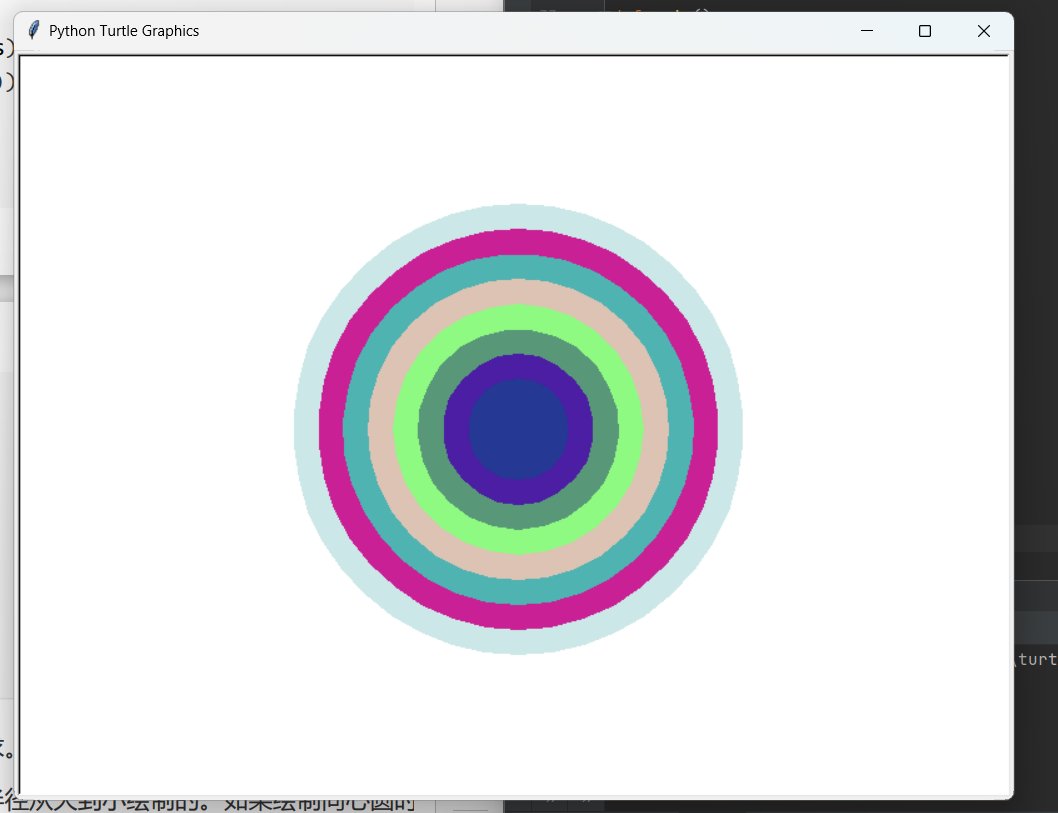Viewport: 1058px width, 813px height.
Task: Click the bright green ring
Action: pos(518,316)
